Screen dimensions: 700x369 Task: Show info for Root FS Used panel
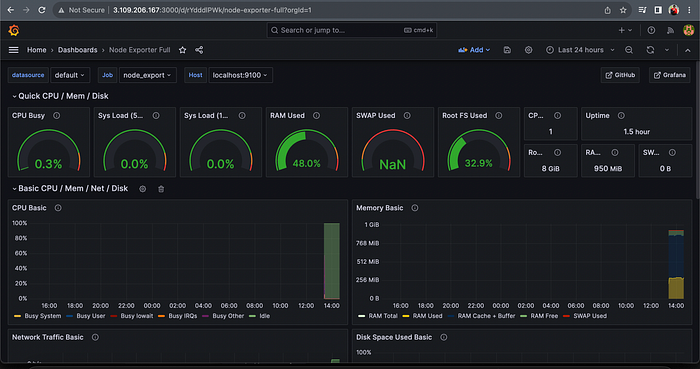[499, 116]
